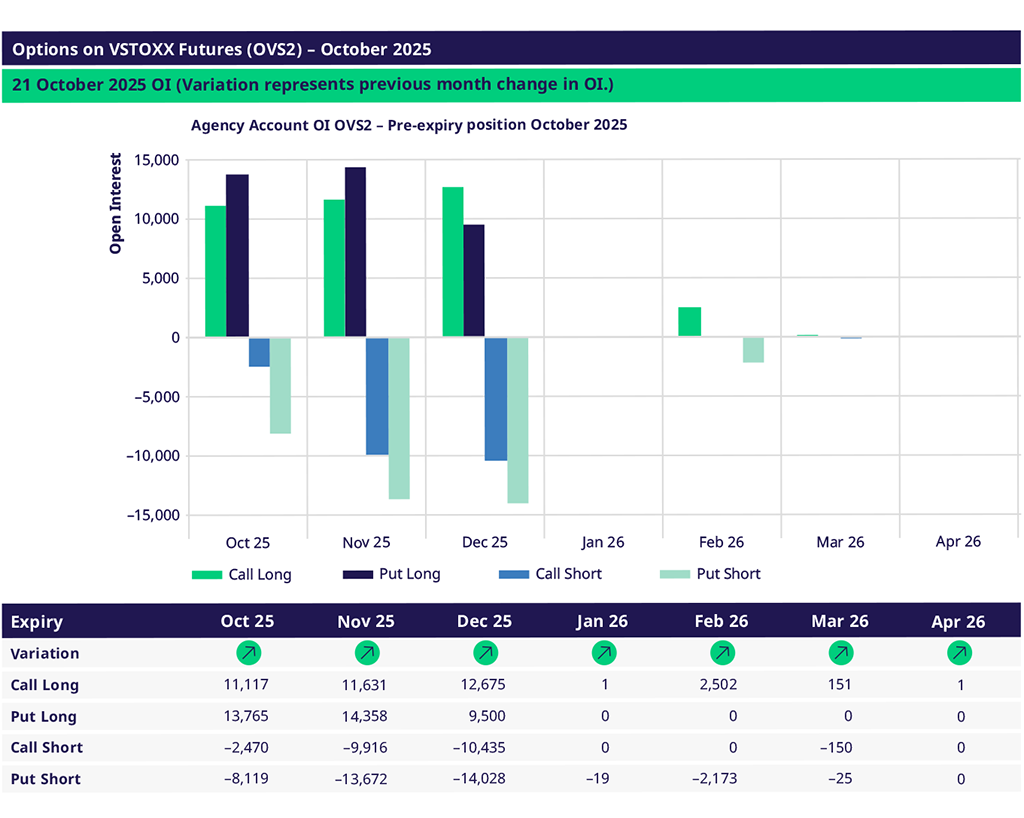
Task: Select the Call Long value 11,117
Action: tap(247, 685)
